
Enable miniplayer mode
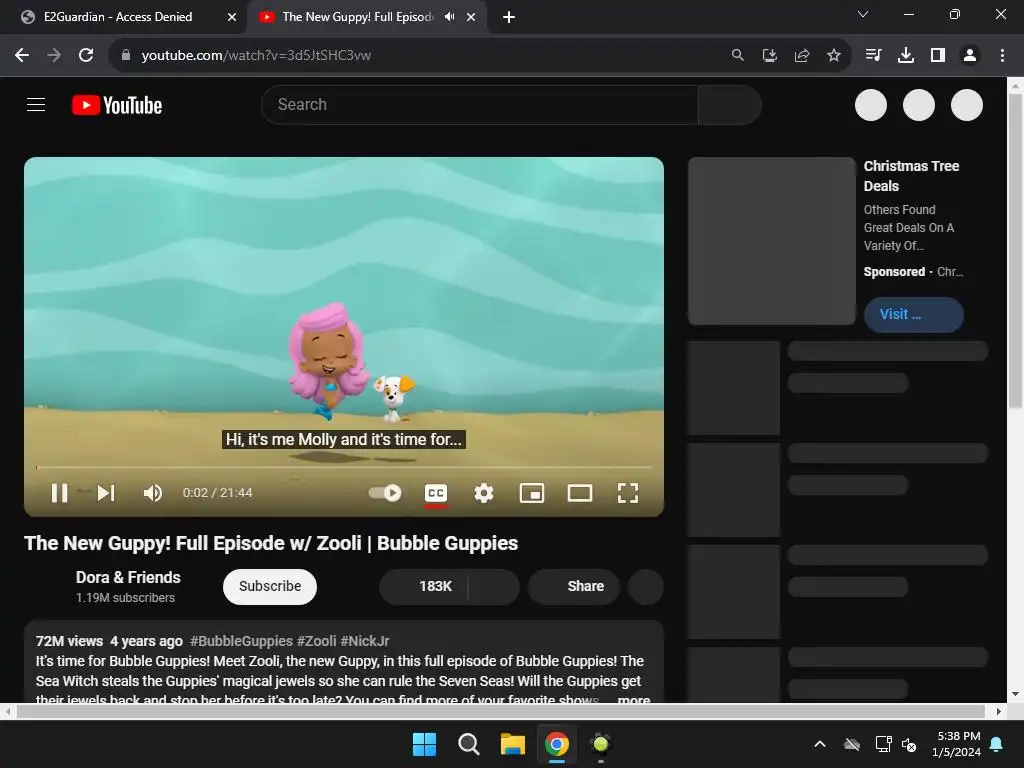[x=532, y=493]
